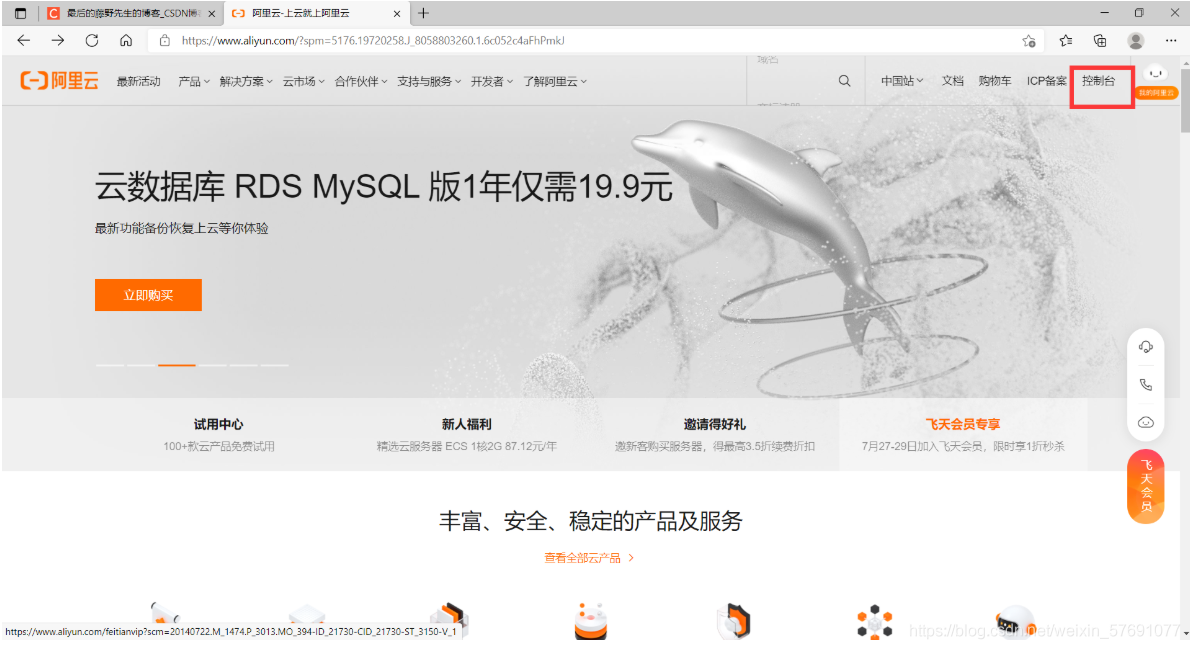
Task: Open the ICP备案 link
Action: [x=1047, y=80]
